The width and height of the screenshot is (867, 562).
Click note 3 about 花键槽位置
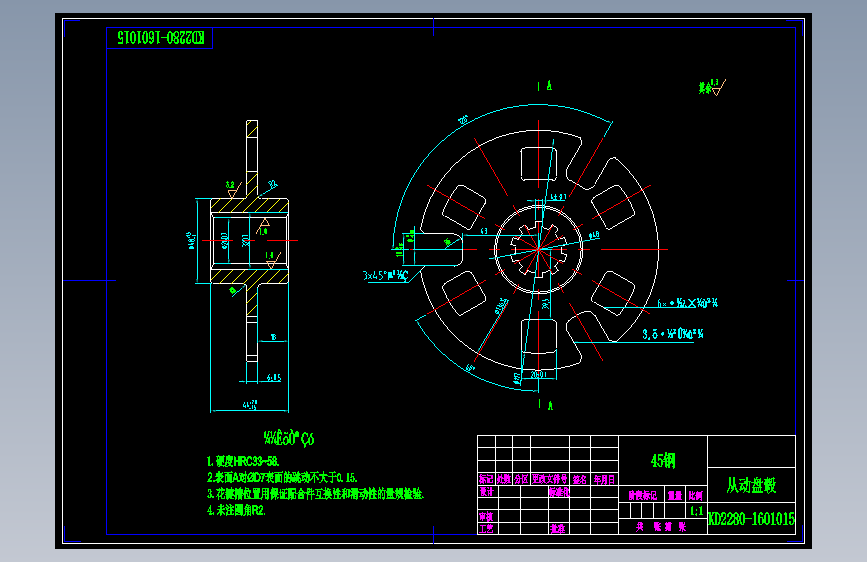[x=316, y=494]
